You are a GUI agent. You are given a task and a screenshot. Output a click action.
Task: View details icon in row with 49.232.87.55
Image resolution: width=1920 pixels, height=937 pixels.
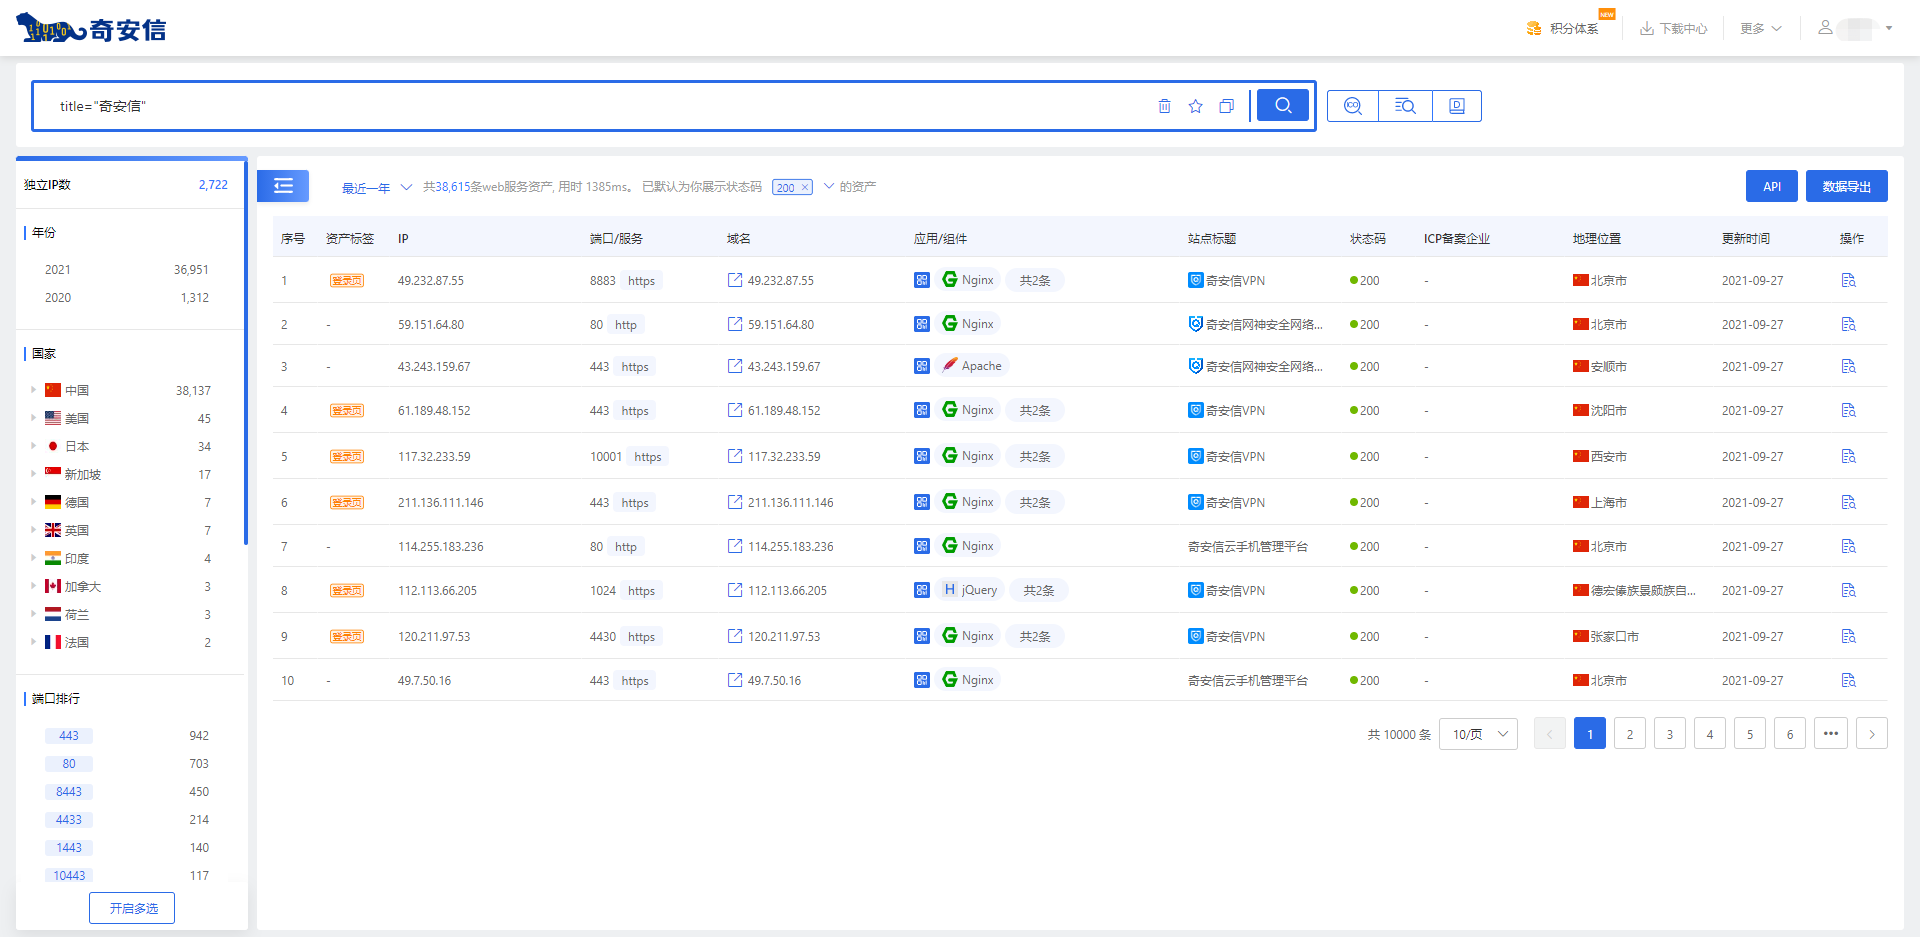pos(1848,280)
